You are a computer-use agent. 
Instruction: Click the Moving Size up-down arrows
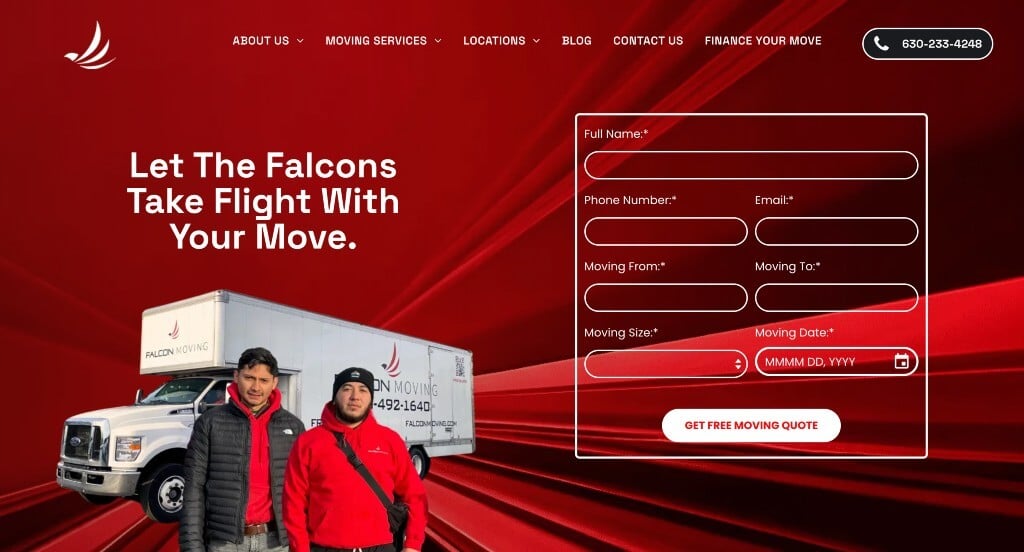(738, 365)
